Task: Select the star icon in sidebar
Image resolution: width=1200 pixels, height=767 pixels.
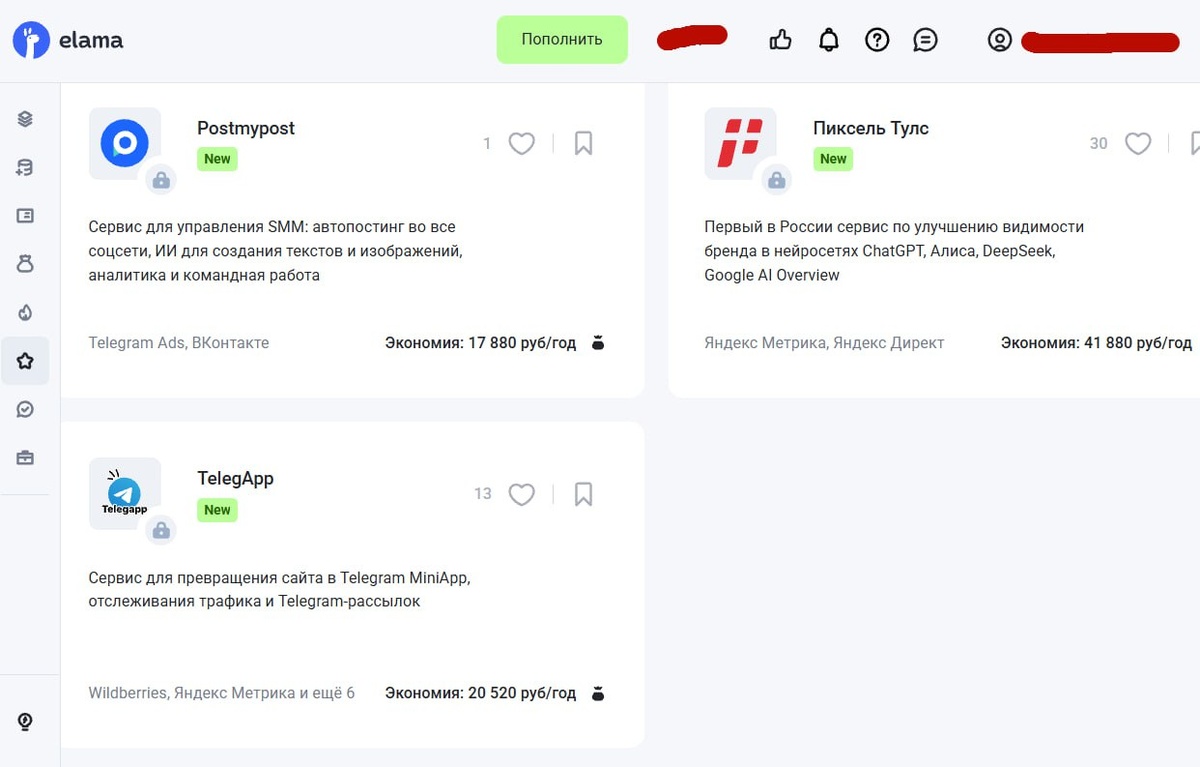Action: click(x=25, y=361)
